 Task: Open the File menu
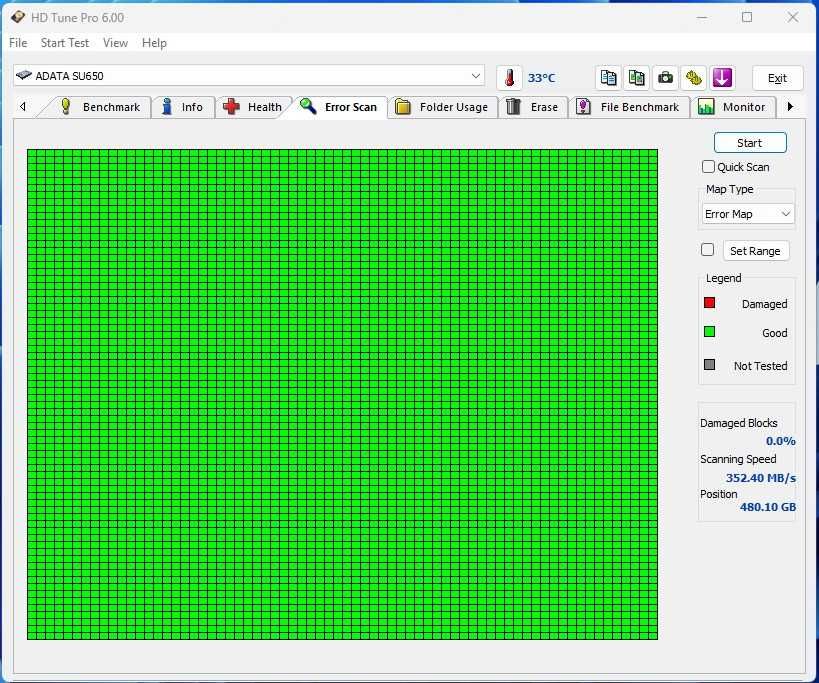click(18, 43)
